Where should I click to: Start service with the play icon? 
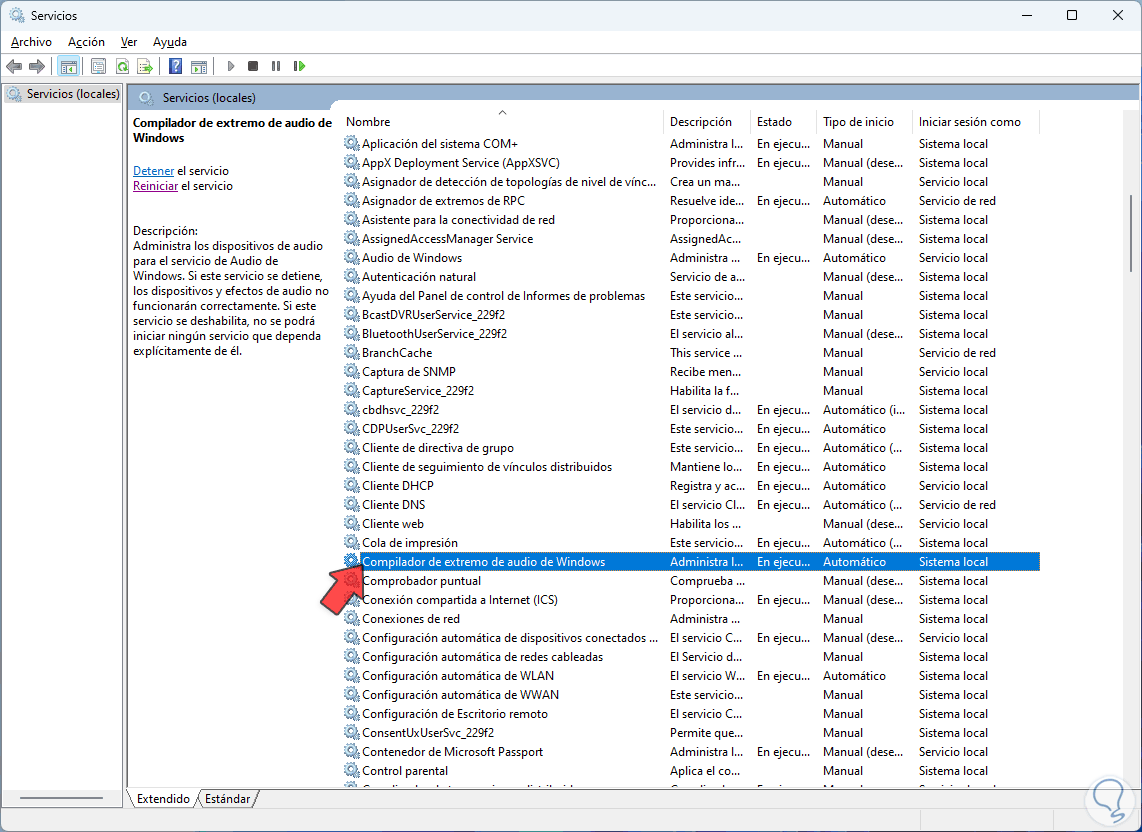tap(231, 66)
